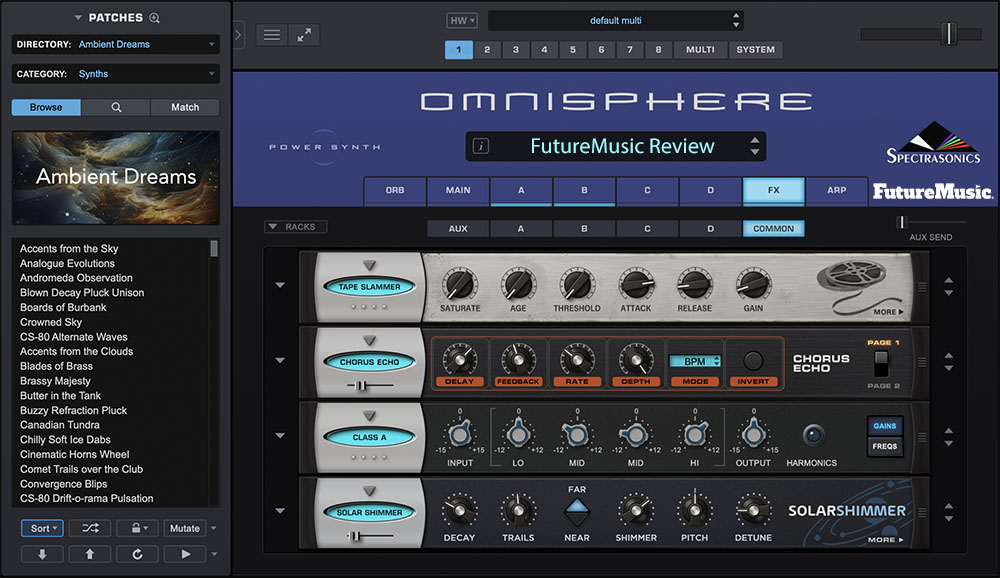Toggle the Class A power button

370,437
